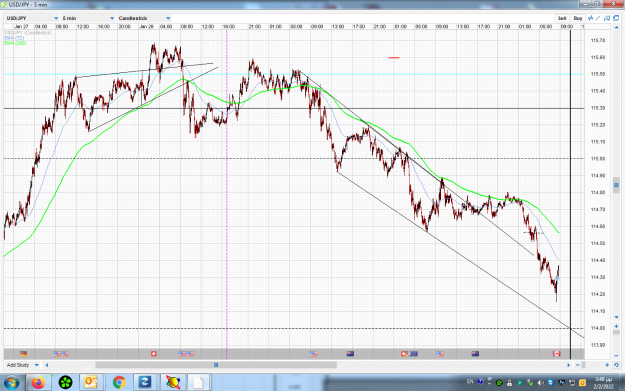Click the horizontal time scrollbar thumb
625x391 pixels.
pos(216,365)
